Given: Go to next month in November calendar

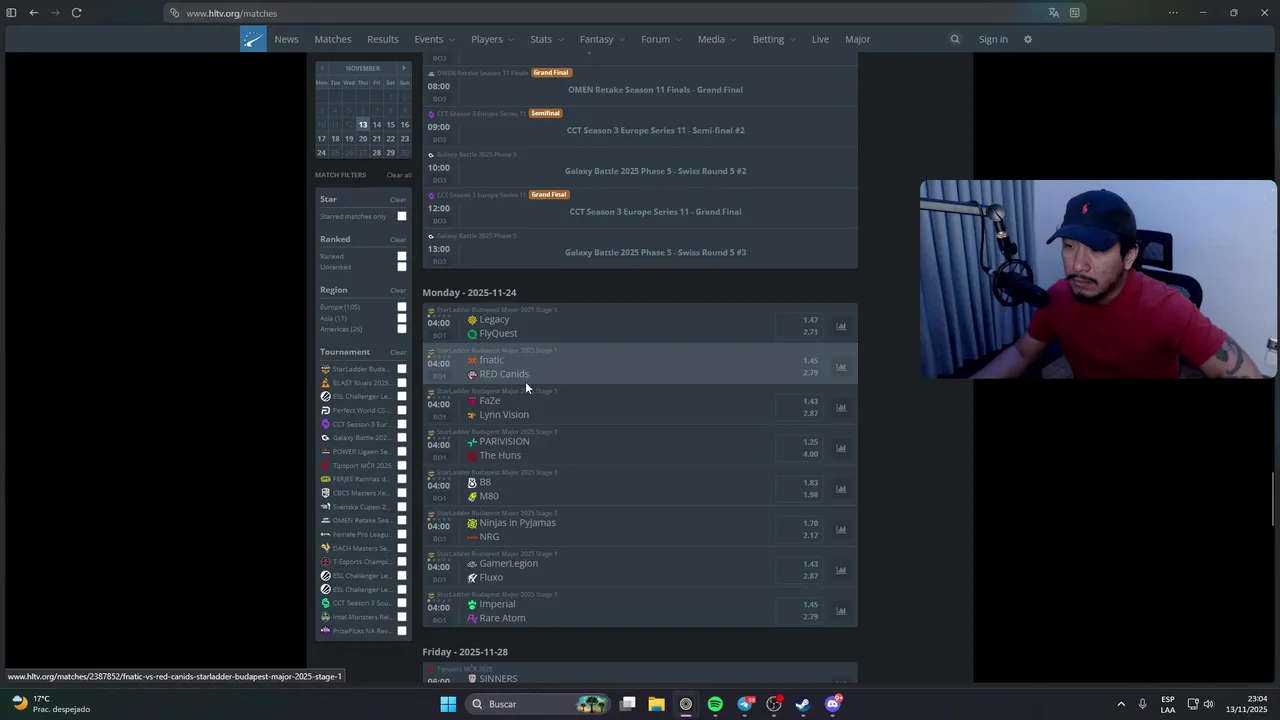Looking at the screenshot, I should point(403,68).
